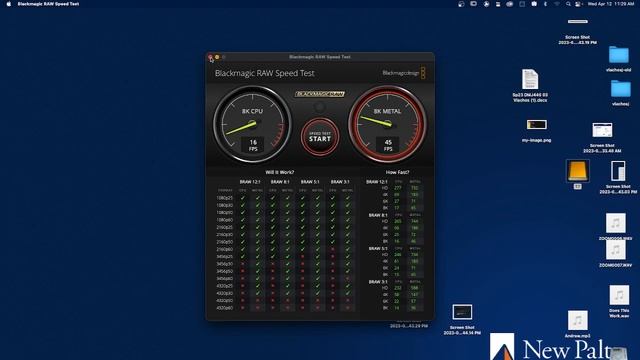
Task: Click the 2160p60 format row label
Action: [x=224, y=249]
